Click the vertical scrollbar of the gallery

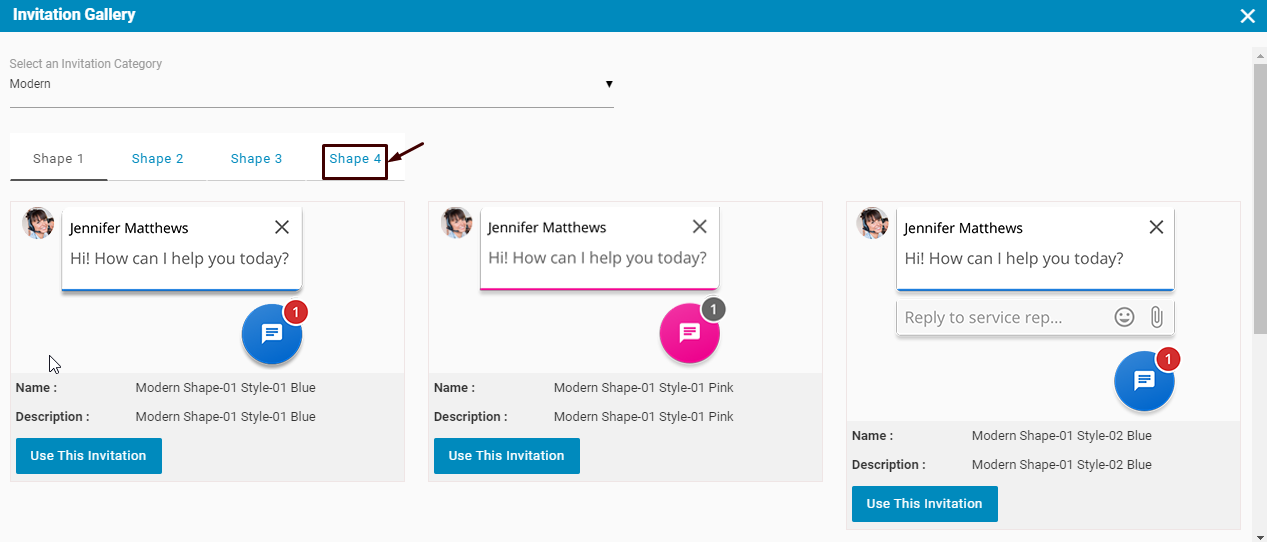tap(1259, 200)
